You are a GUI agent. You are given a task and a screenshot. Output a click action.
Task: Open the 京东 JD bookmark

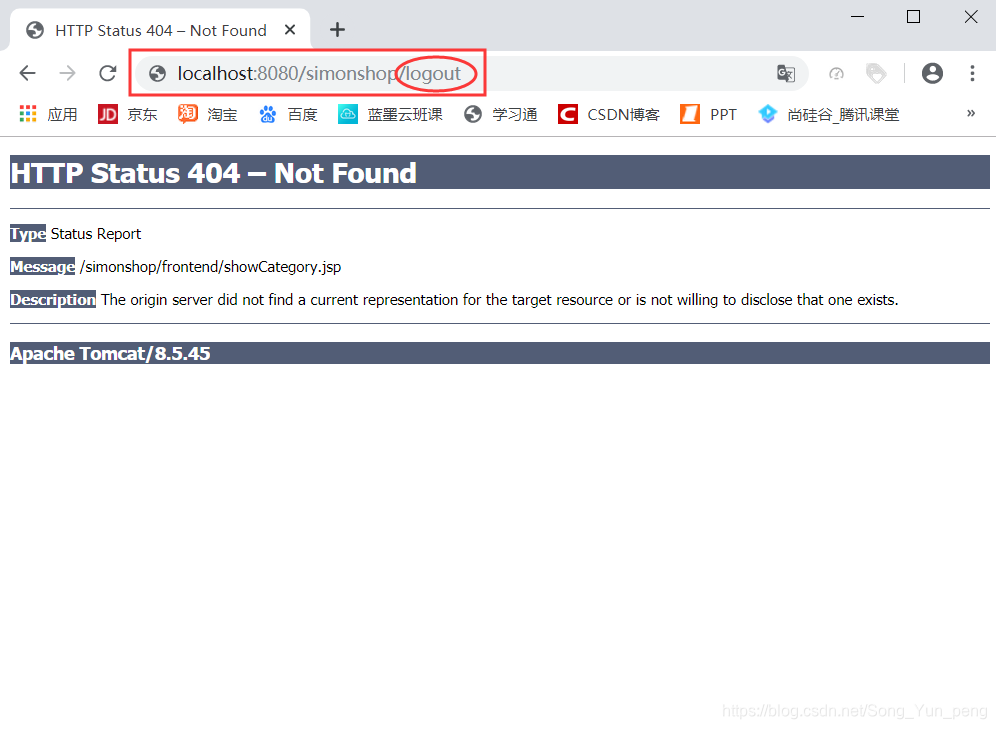[128, 114]
